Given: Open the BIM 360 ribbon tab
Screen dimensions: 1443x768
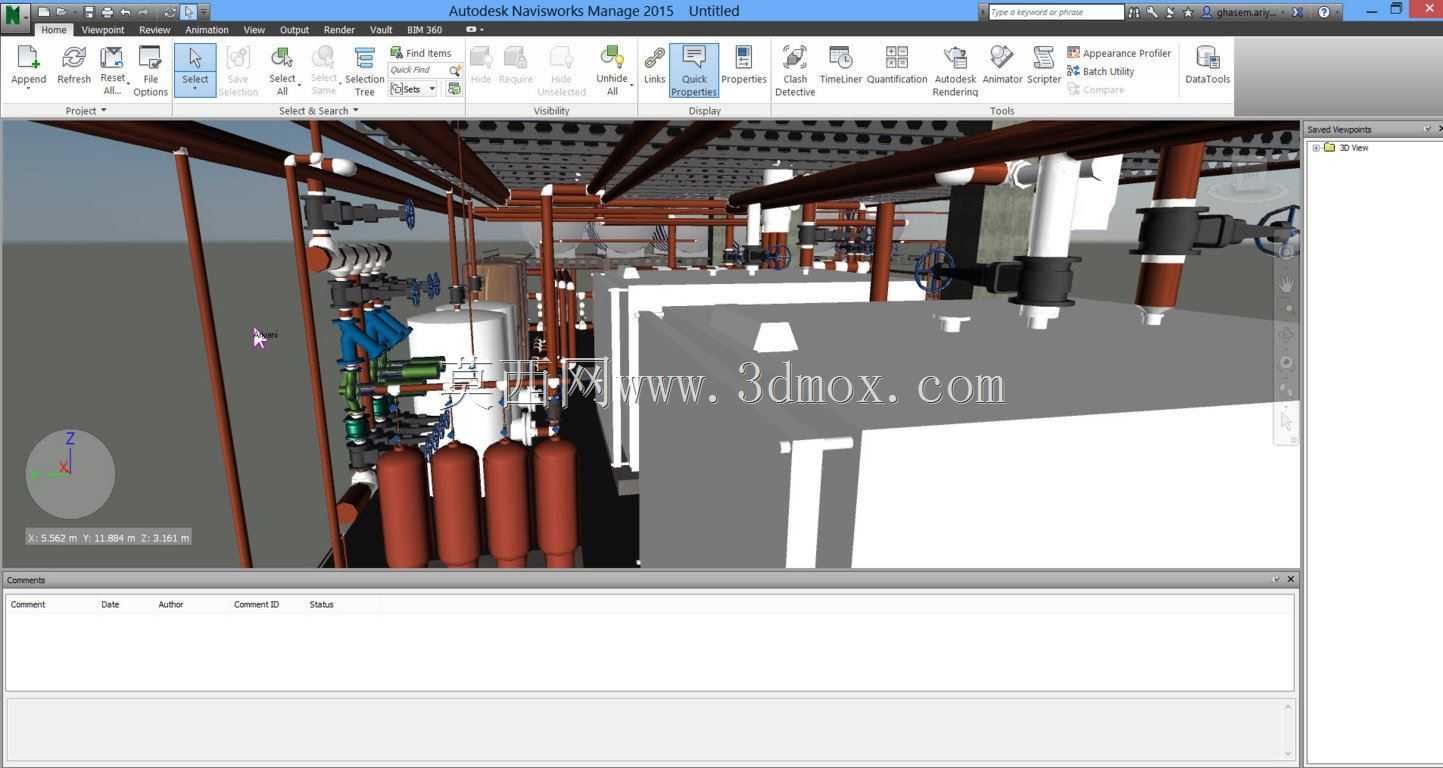Looking at the screenshot, I should (x=424, y=30).
